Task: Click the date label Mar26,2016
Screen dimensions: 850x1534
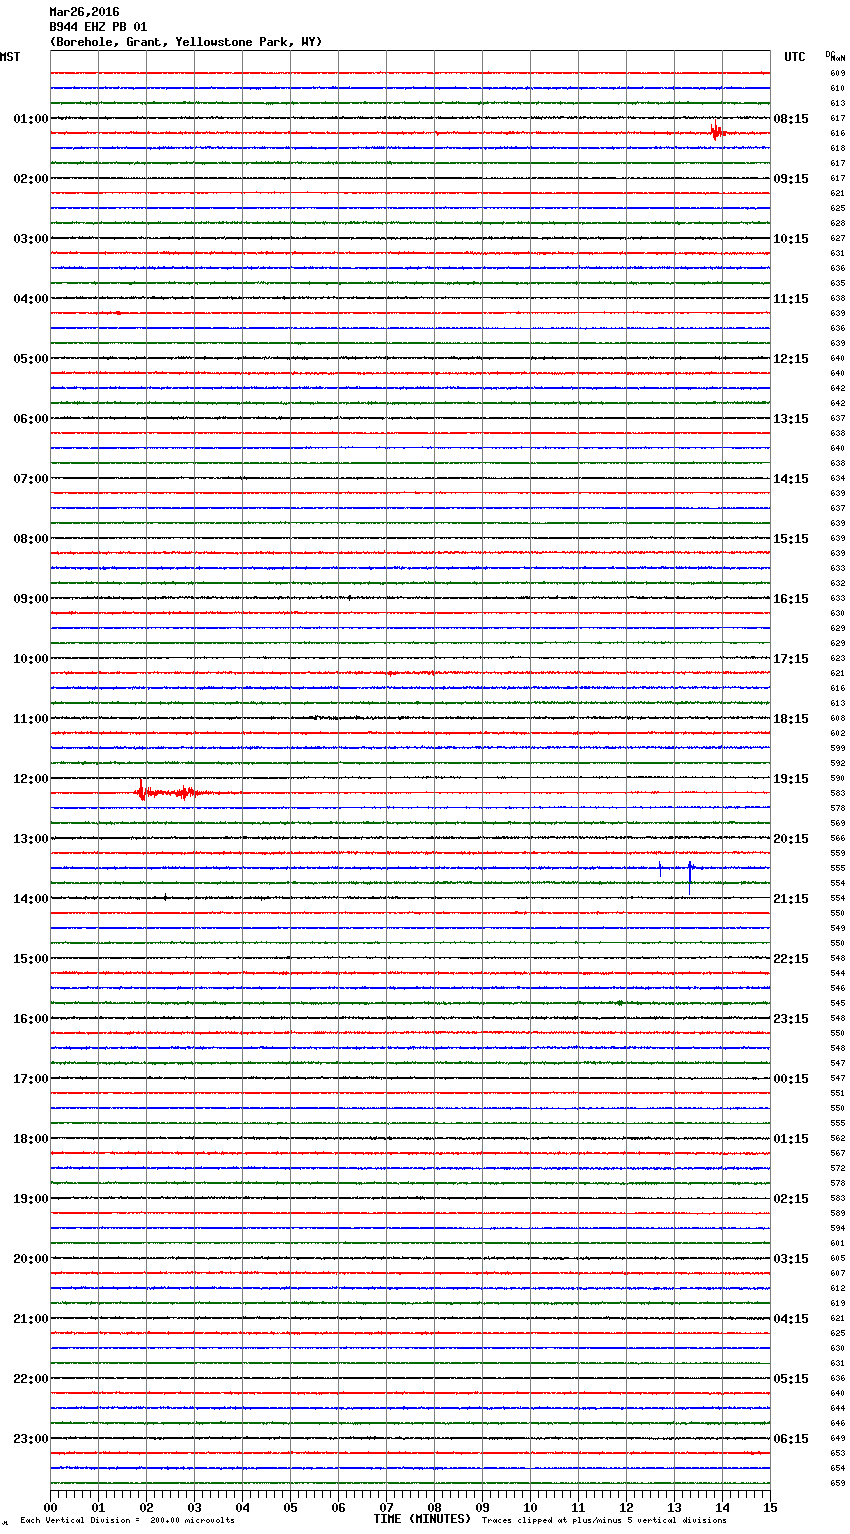Action: coord(84,12)
